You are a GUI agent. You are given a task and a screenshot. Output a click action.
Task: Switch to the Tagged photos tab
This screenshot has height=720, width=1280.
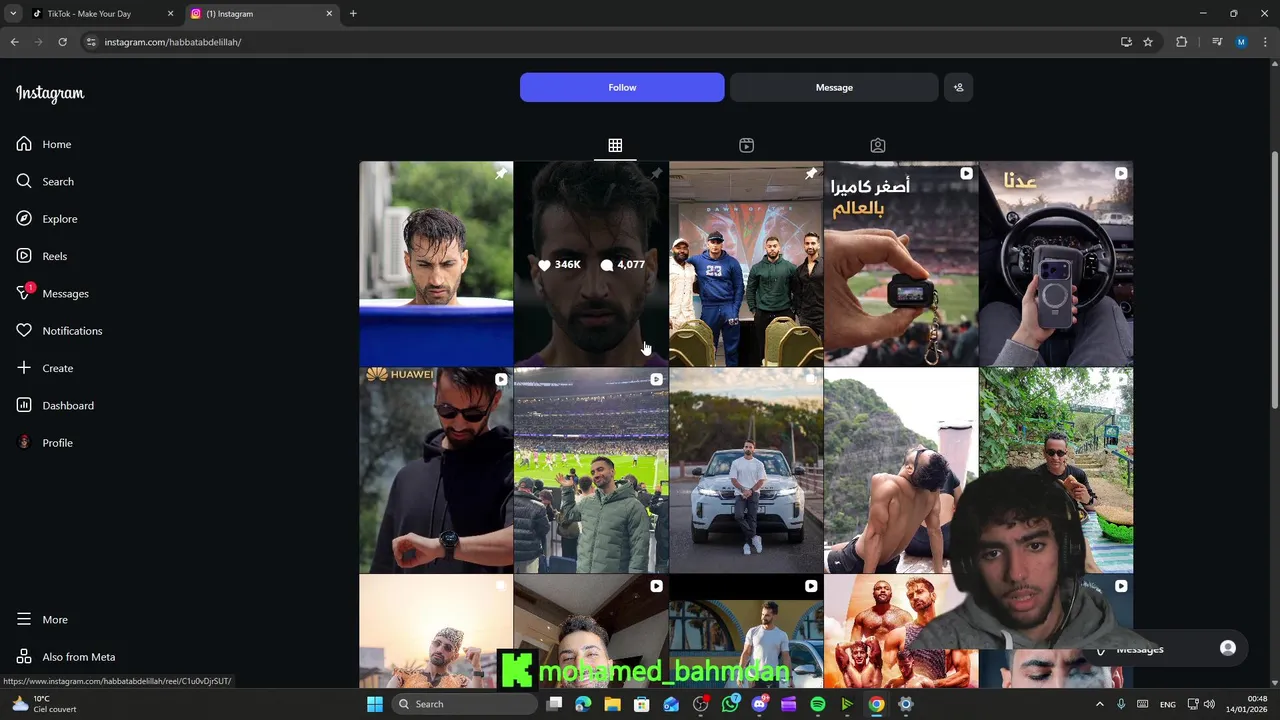coord(877,145)
